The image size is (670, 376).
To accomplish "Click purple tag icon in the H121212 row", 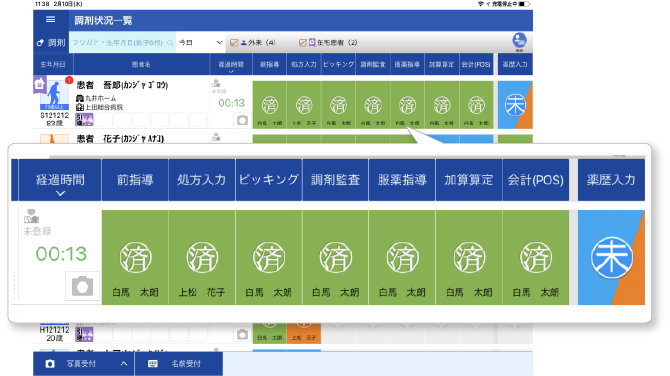I will [84, 334].
